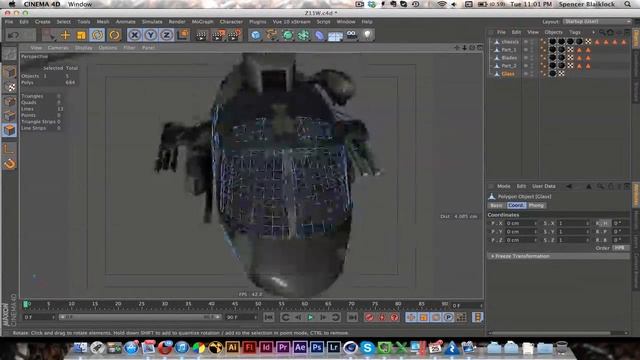Click the first material tag on Glass
The width and height of the screenshot is (640, 360).
(x=553, y=74)
